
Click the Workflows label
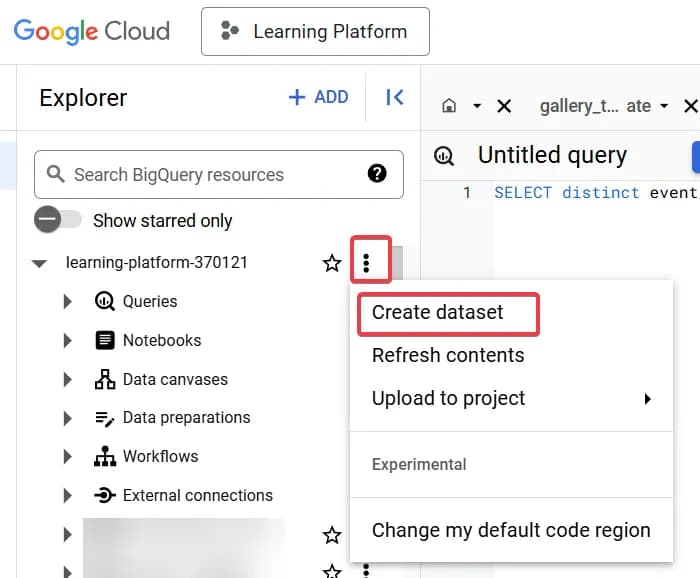pos(161,457)
